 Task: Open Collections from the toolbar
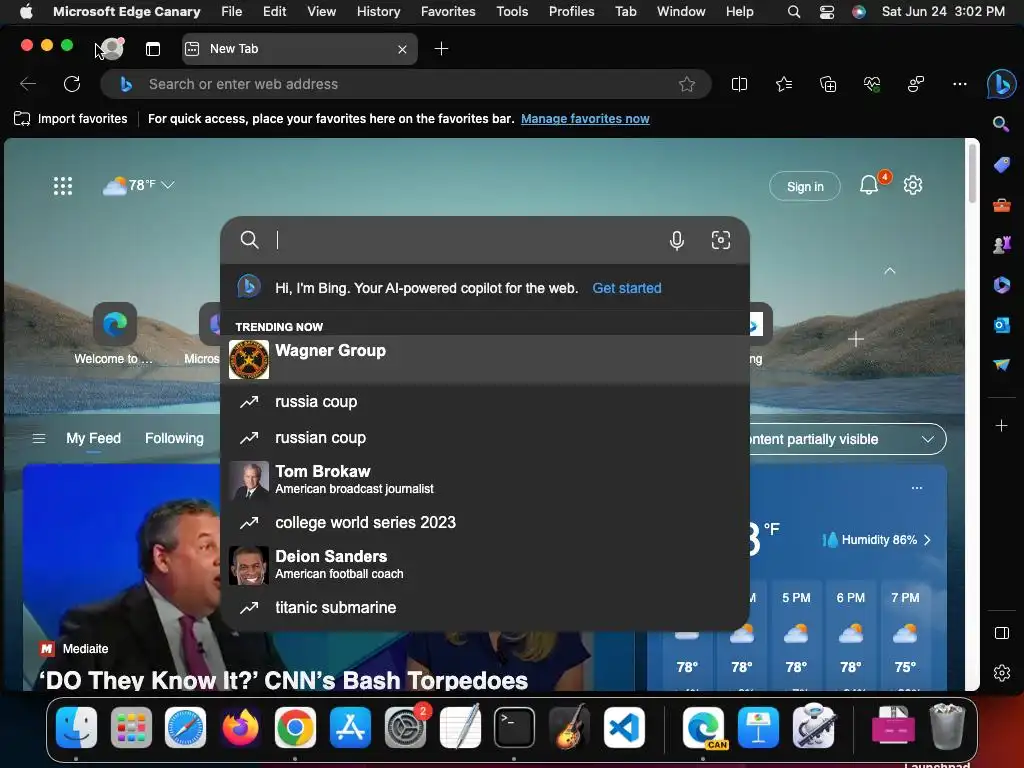point(827,84)
